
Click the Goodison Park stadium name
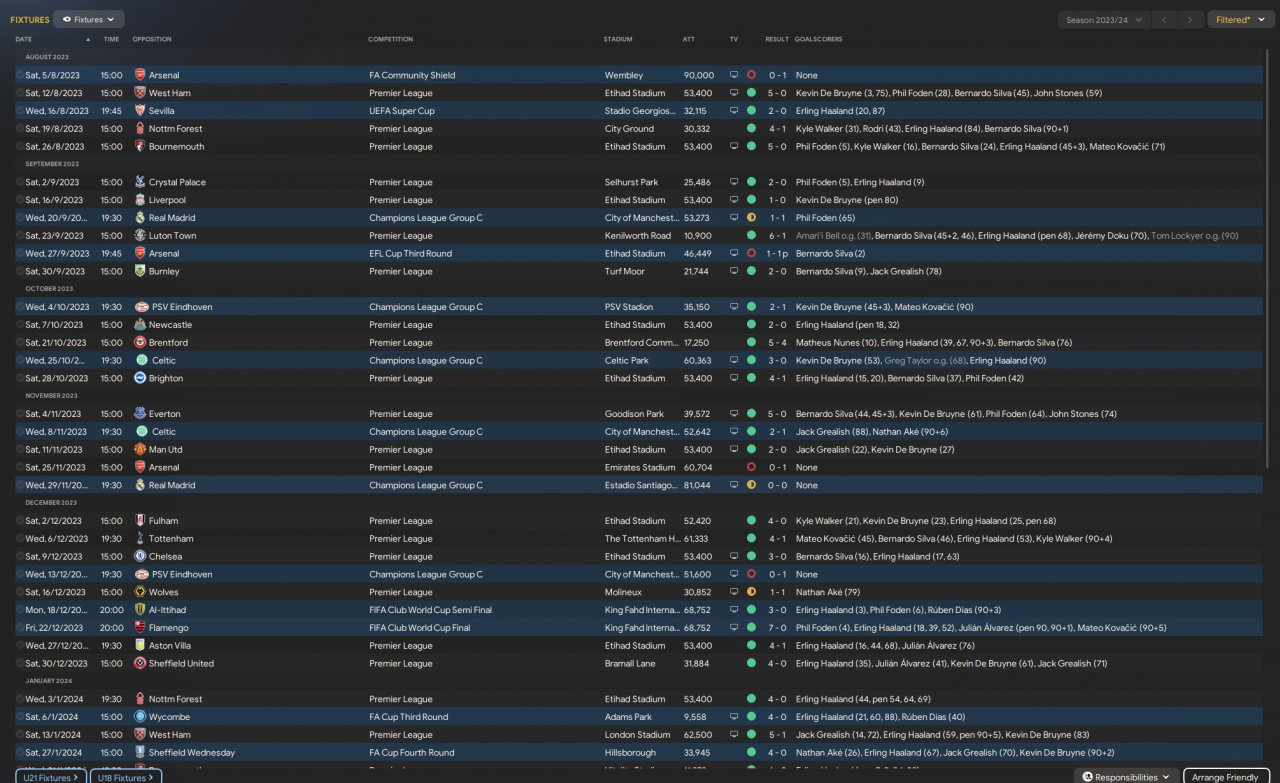pos(634,414)
